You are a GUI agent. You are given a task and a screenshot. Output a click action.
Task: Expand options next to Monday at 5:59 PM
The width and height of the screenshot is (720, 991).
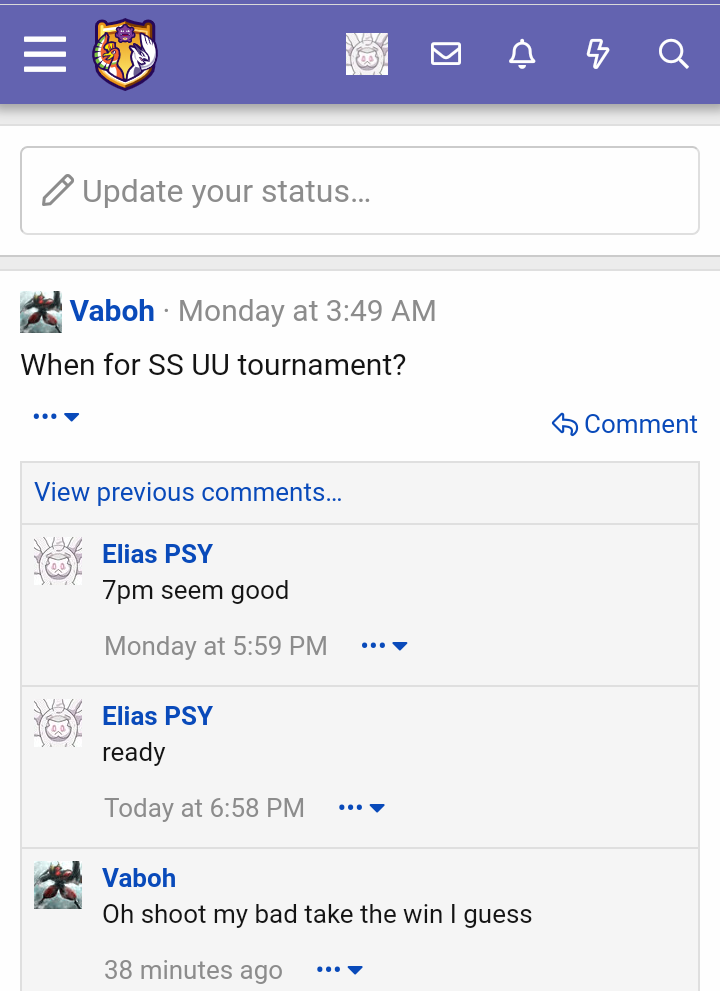coord(384,646)
